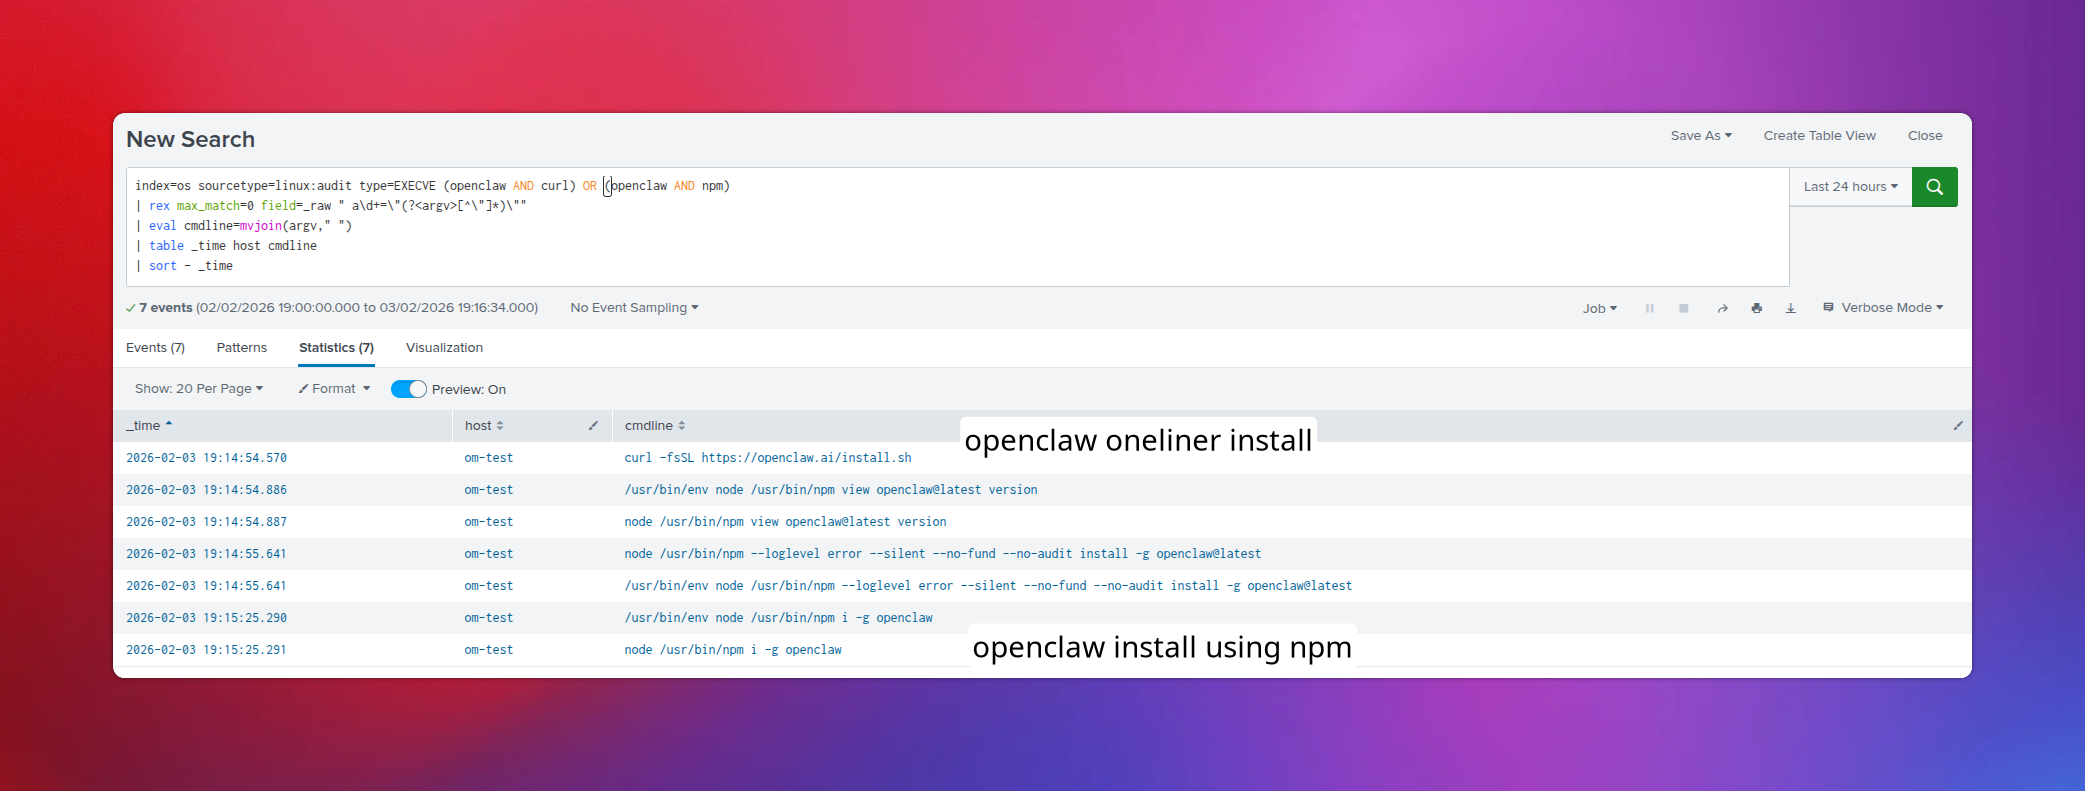Image resolution: width=2085 pixels, height=791 pixels.
Task: Click om-test host in the 19:15:25.291 row
Action: click(488, 650)
